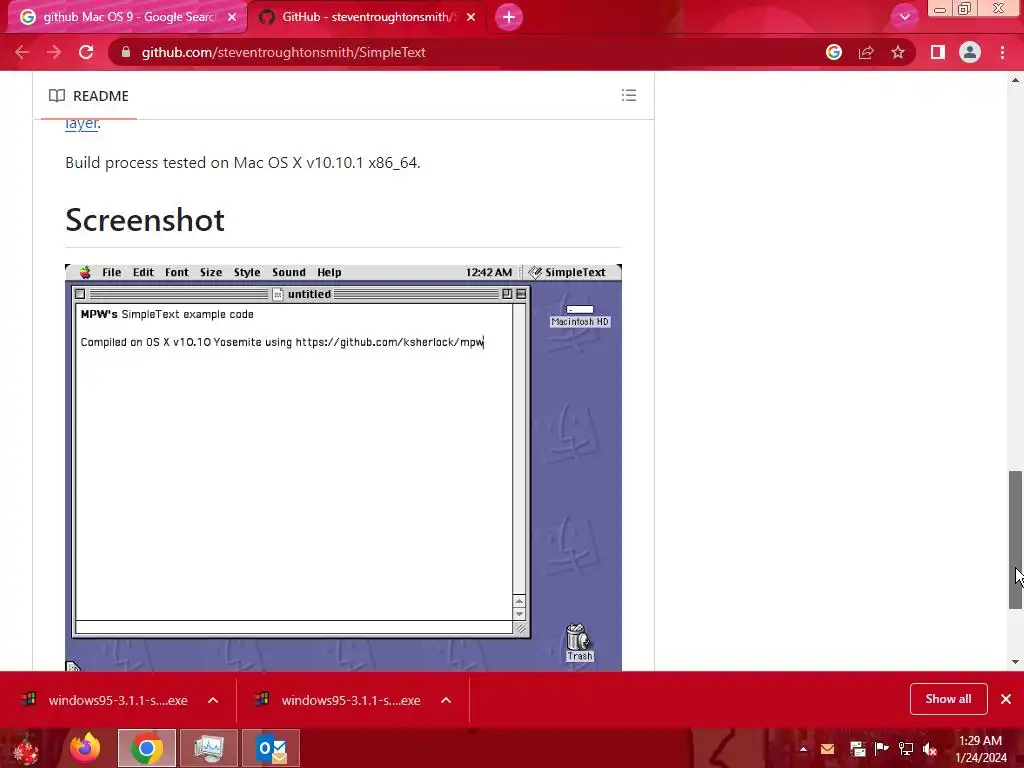This screenshot has width=1024, height=768.
Task: Click the scrollbar down arrow
Action: 1015,662
